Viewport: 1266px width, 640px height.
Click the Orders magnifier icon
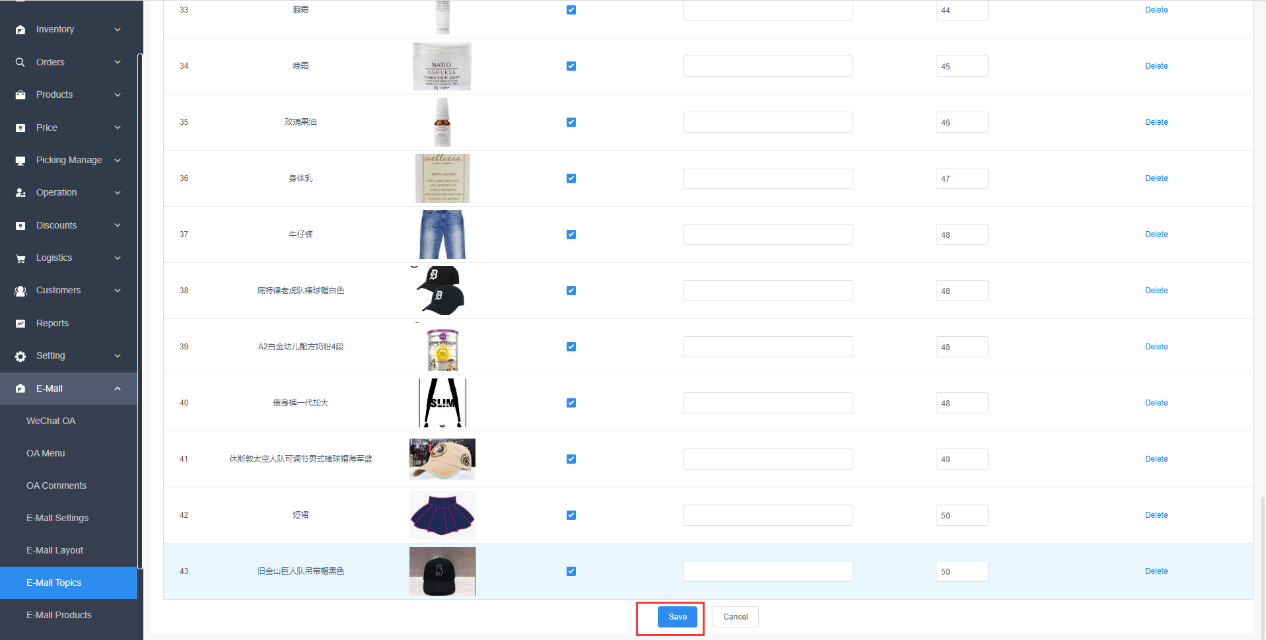20,62
